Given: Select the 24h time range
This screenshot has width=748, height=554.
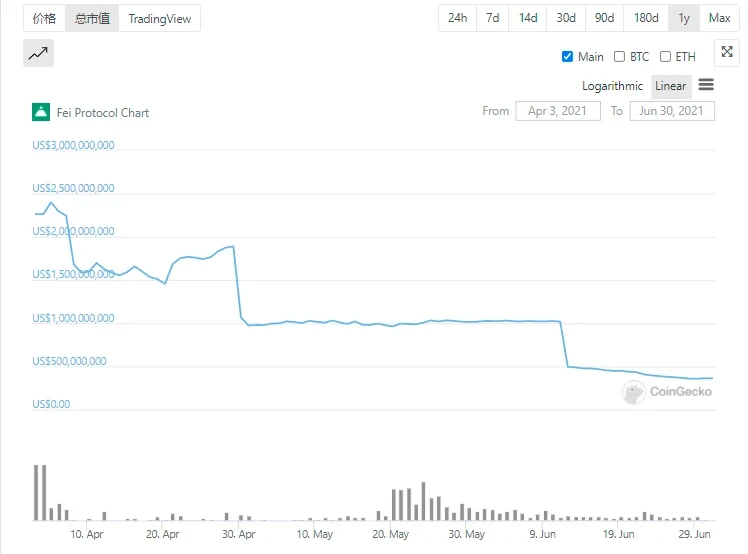Looking at the screenshot, I should pos(457,18).
